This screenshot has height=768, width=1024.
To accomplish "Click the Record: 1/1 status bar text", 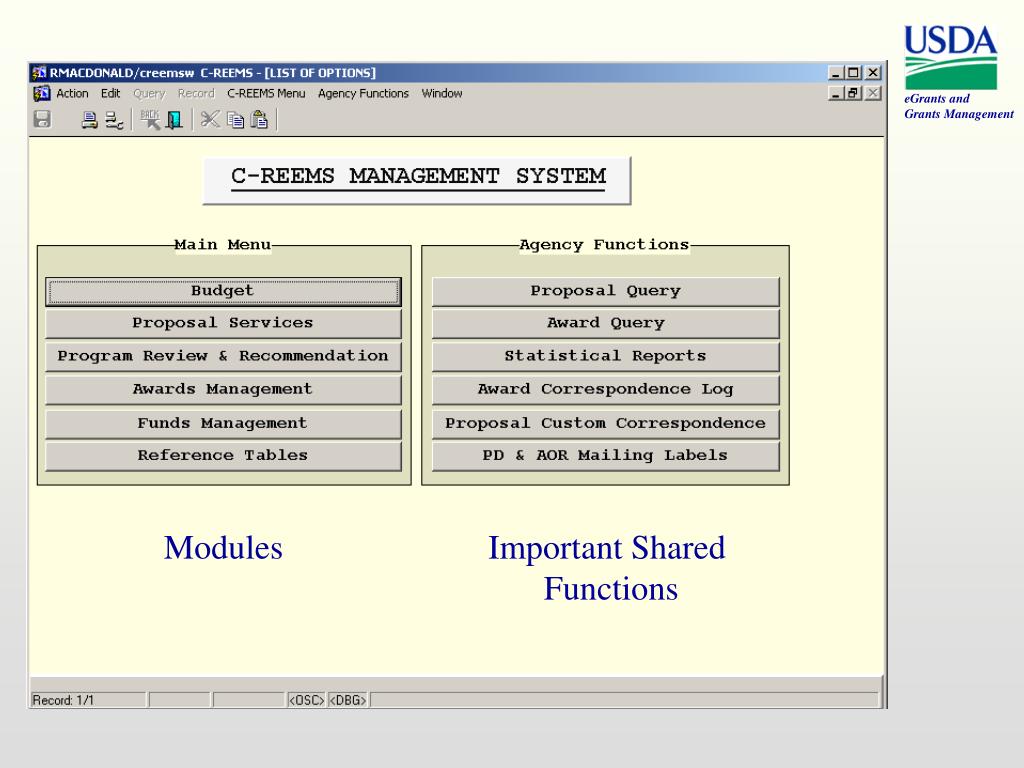I will 63,700.
